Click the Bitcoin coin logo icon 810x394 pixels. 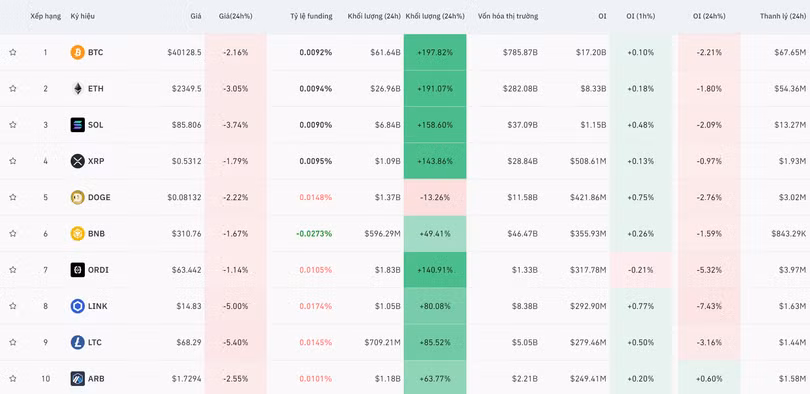click(x=77, y=52)
